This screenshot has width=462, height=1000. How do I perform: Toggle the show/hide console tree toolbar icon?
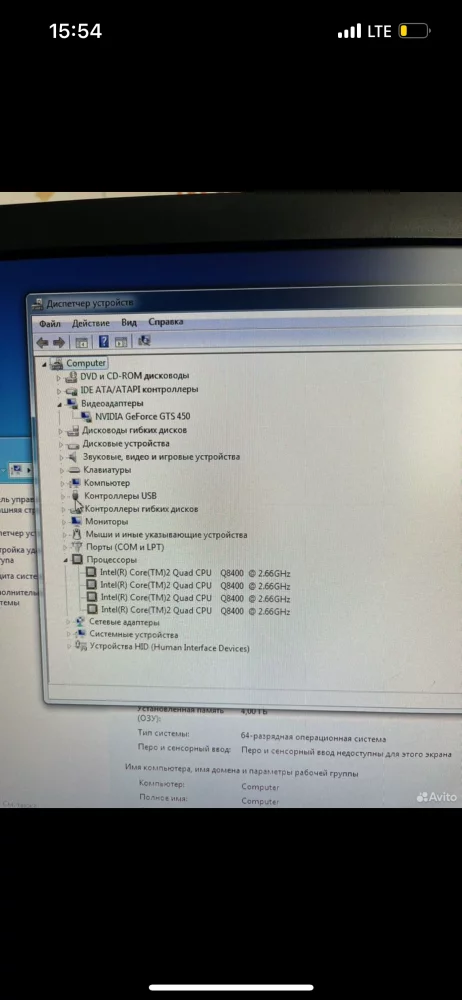pos(82,342)
